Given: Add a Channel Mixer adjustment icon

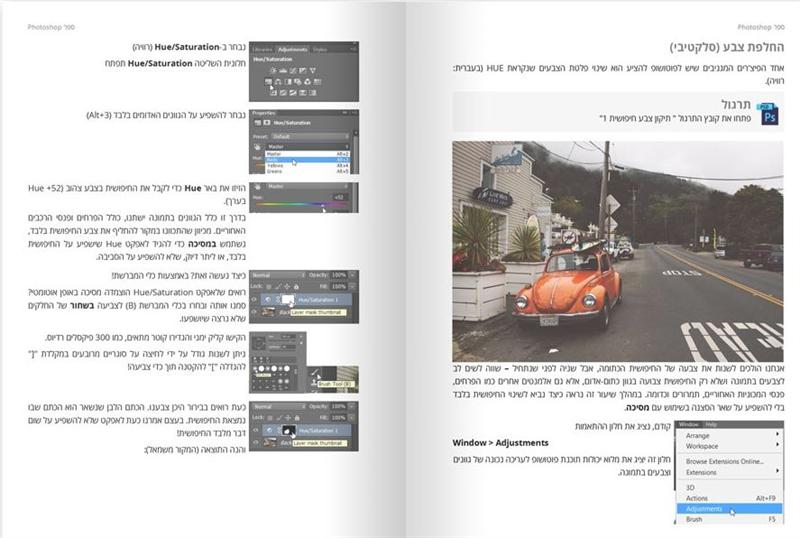Looking at the screenshot, I should point(308,82).
